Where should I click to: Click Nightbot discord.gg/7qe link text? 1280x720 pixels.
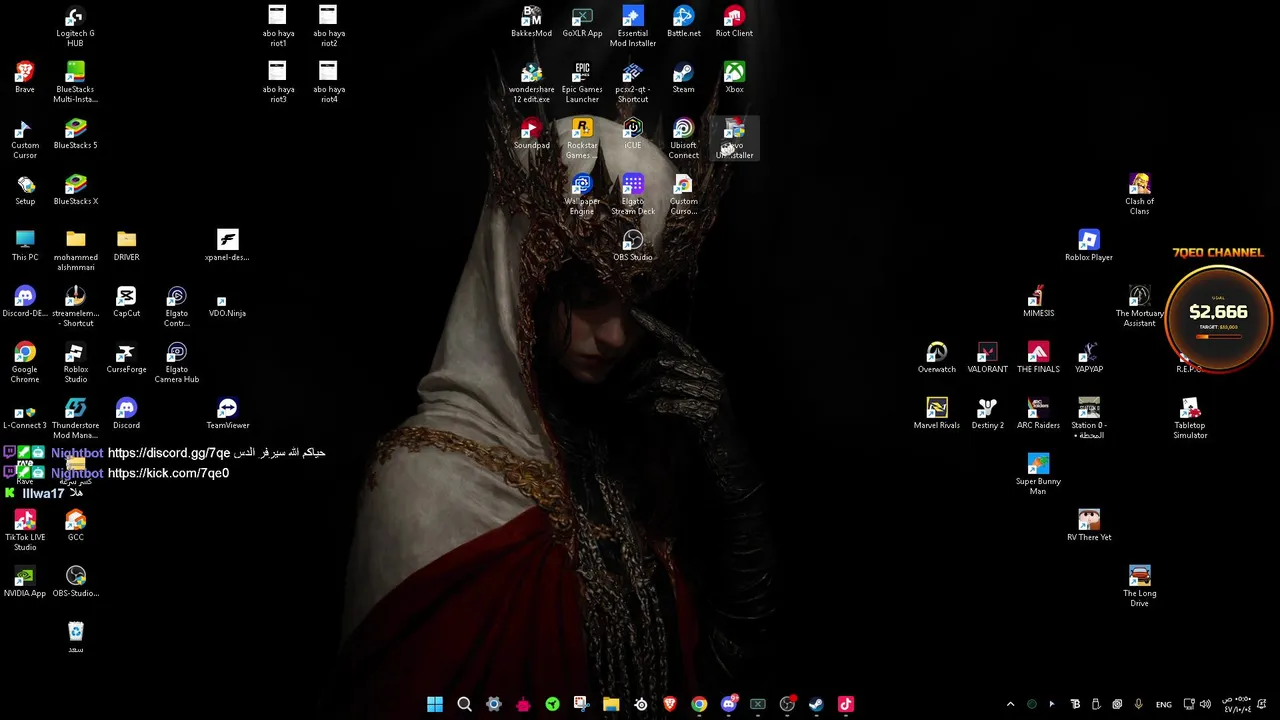point(169,453)
